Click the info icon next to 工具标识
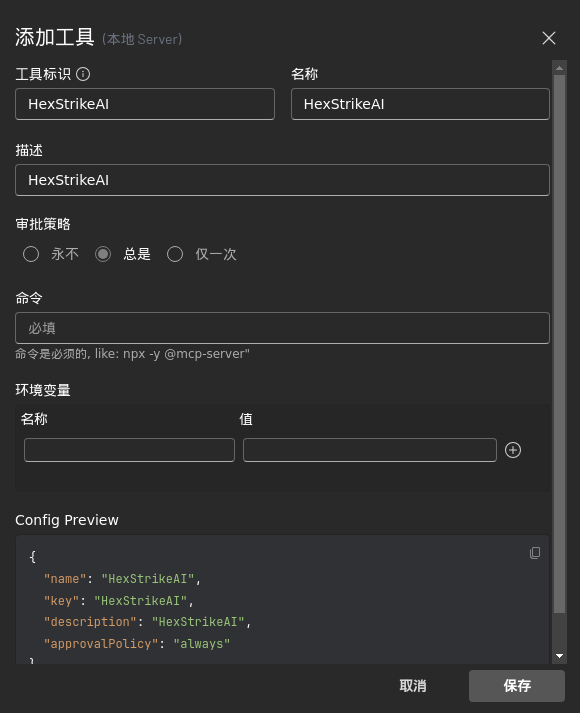The height and width of the screenshot is (713, 580). click(83, 74)
